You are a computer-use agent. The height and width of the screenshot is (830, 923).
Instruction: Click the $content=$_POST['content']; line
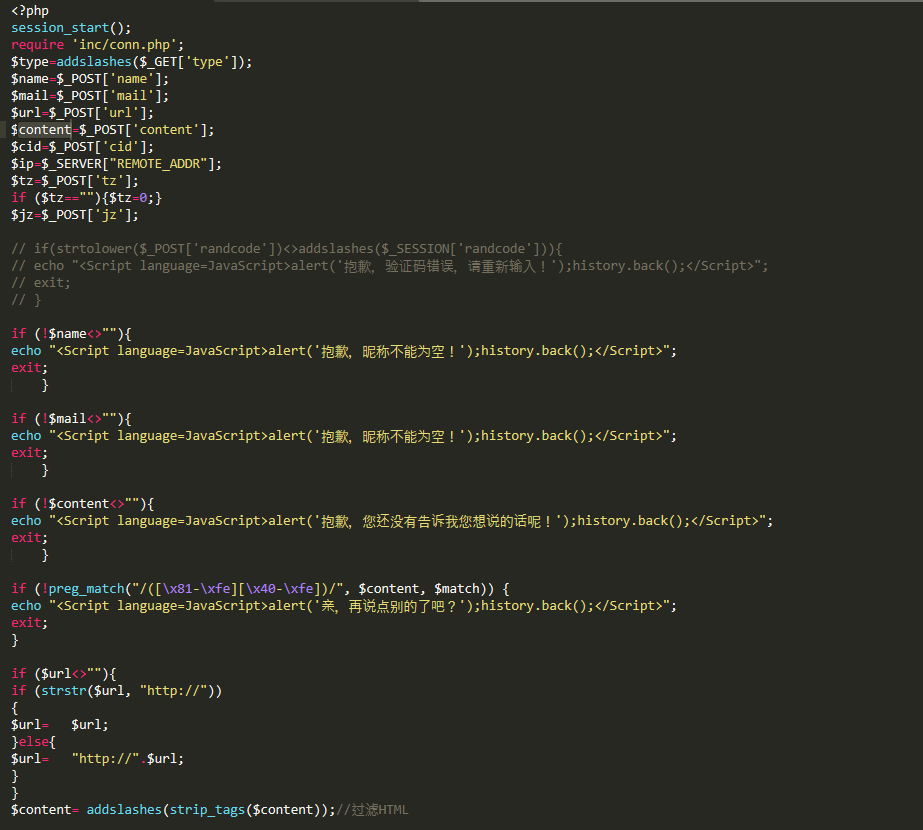click(x=112, y=130)
